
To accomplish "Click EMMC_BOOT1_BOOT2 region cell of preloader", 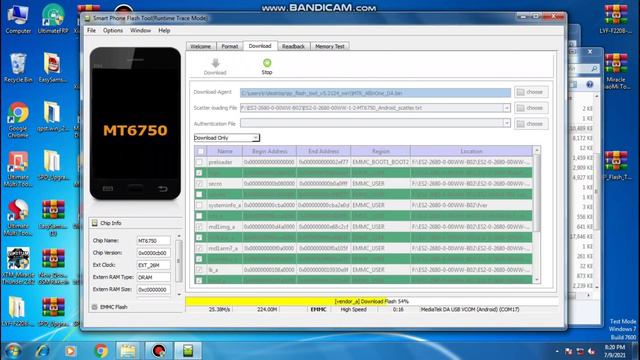I will 380,162.
